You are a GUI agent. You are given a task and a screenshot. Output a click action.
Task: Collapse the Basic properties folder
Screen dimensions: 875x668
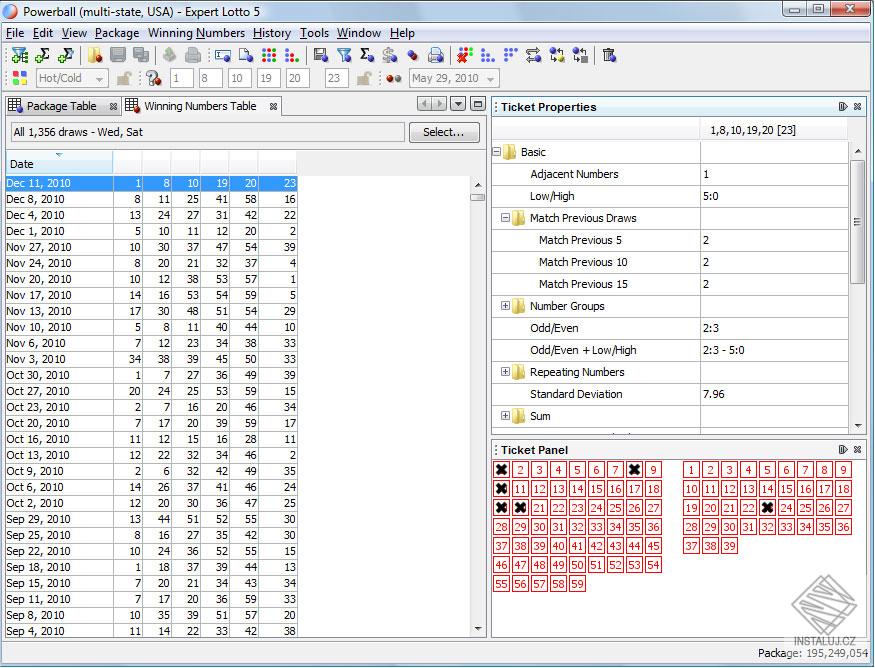tap(497, 151)
